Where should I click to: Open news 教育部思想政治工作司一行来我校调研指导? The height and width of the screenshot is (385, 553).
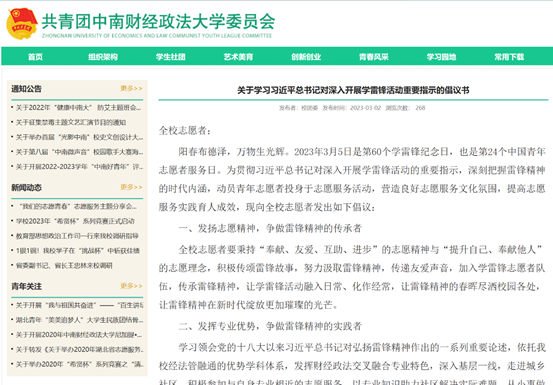(77, 236)
